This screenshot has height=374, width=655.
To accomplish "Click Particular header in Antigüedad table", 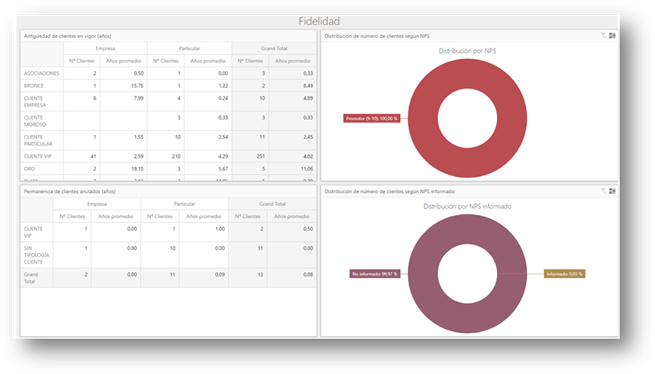I will 189,48.
